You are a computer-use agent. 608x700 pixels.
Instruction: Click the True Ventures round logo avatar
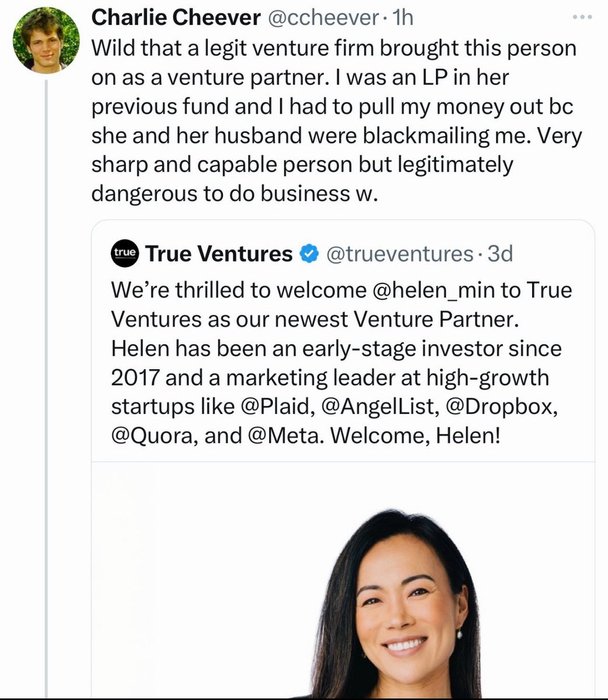[122, 254]
